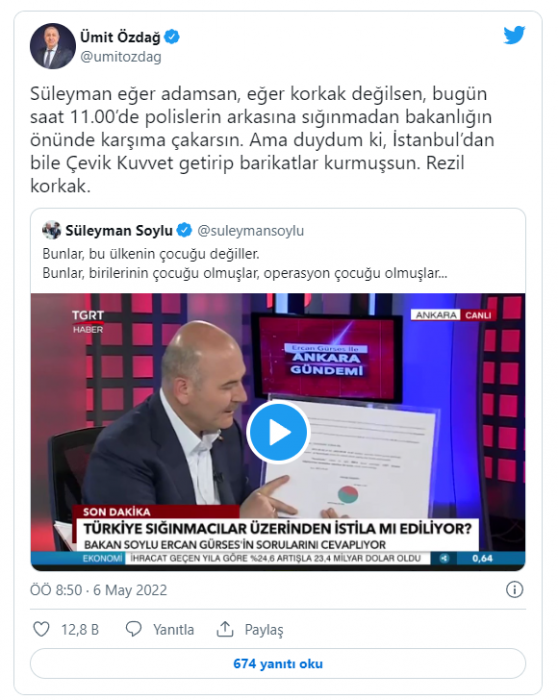This screenshot has width=558, height=700.
Task: Click the share upload icon
Action: pos(225,629)
